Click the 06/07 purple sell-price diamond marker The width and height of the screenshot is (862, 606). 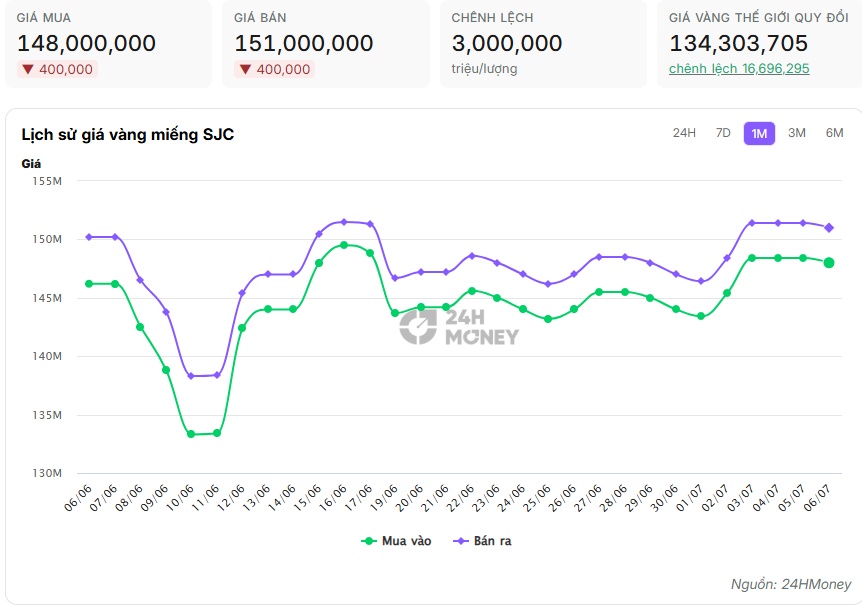pyautogui.click(x=829, y=228)
